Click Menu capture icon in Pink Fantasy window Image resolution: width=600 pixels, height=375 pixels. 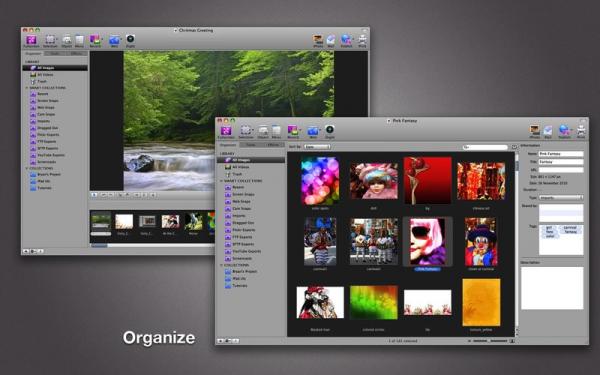276,130
